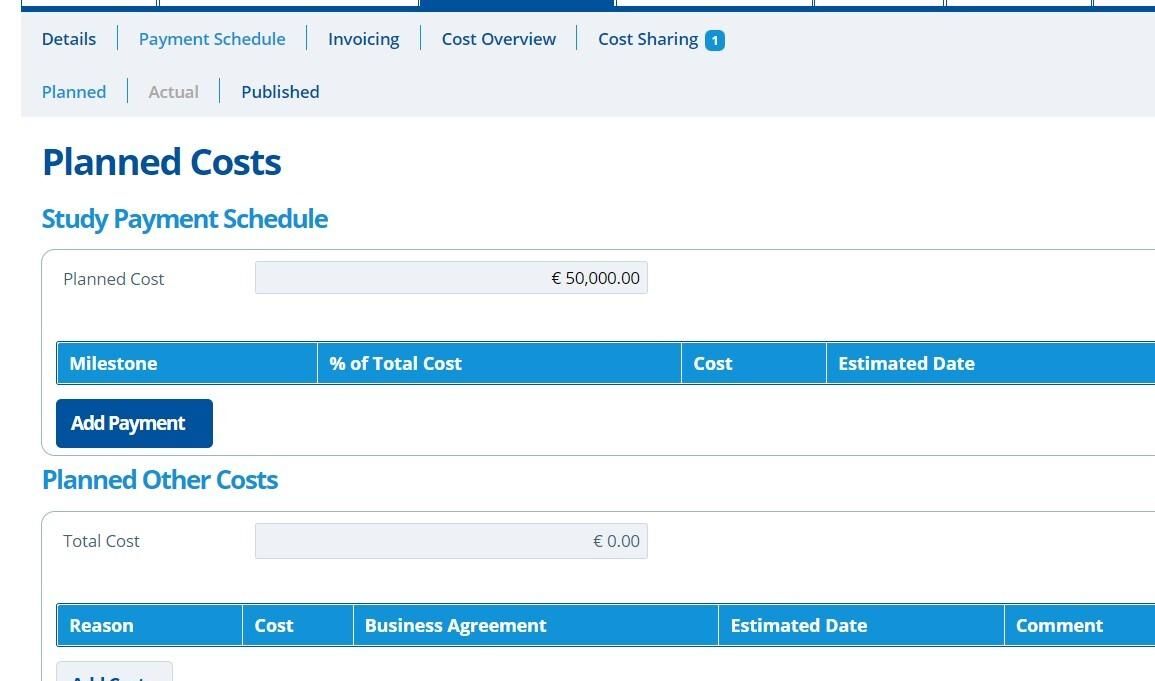Click Estimated Date header in Study Payment Schedule
Screen dimensions: 1155x681
tap(906, 363)
